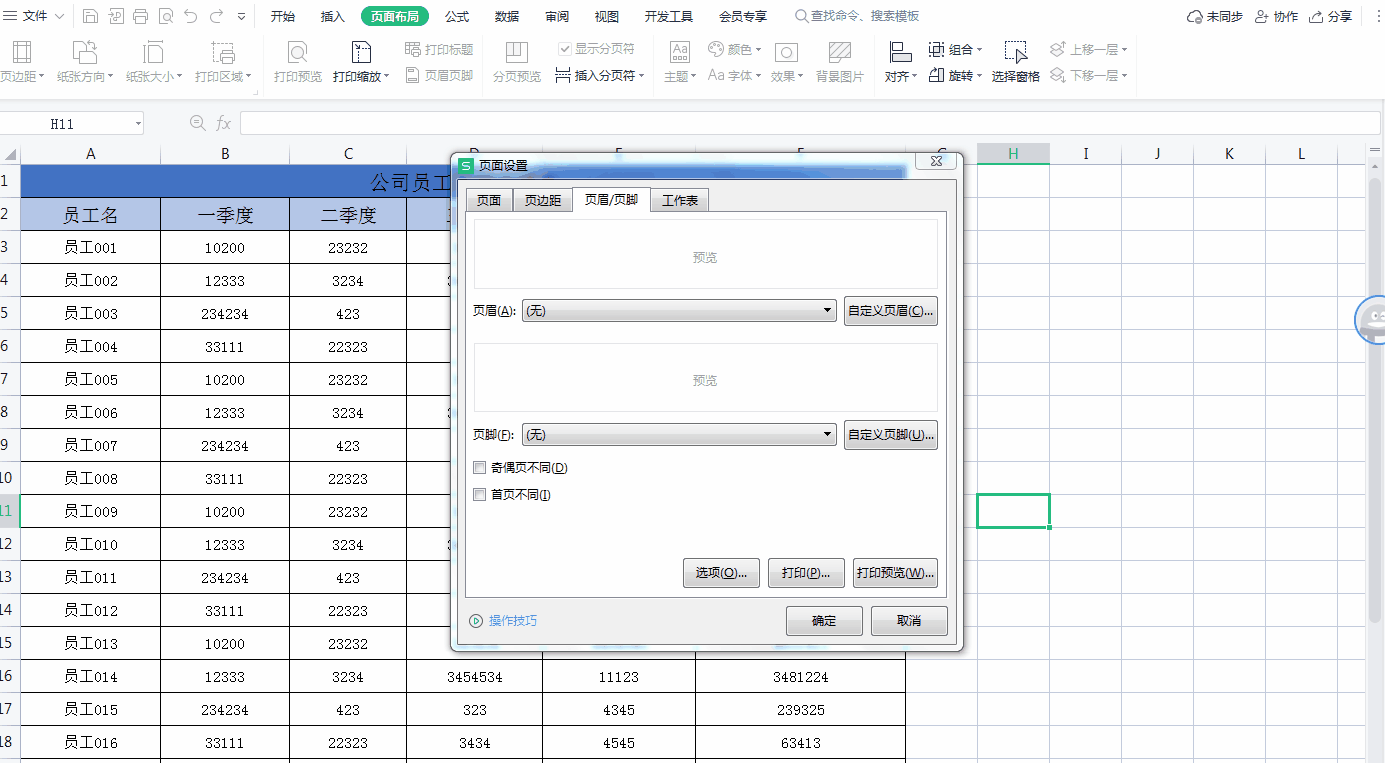
Task: Open the 旋转 rotate dropdown
Action: tap(956, 75)
